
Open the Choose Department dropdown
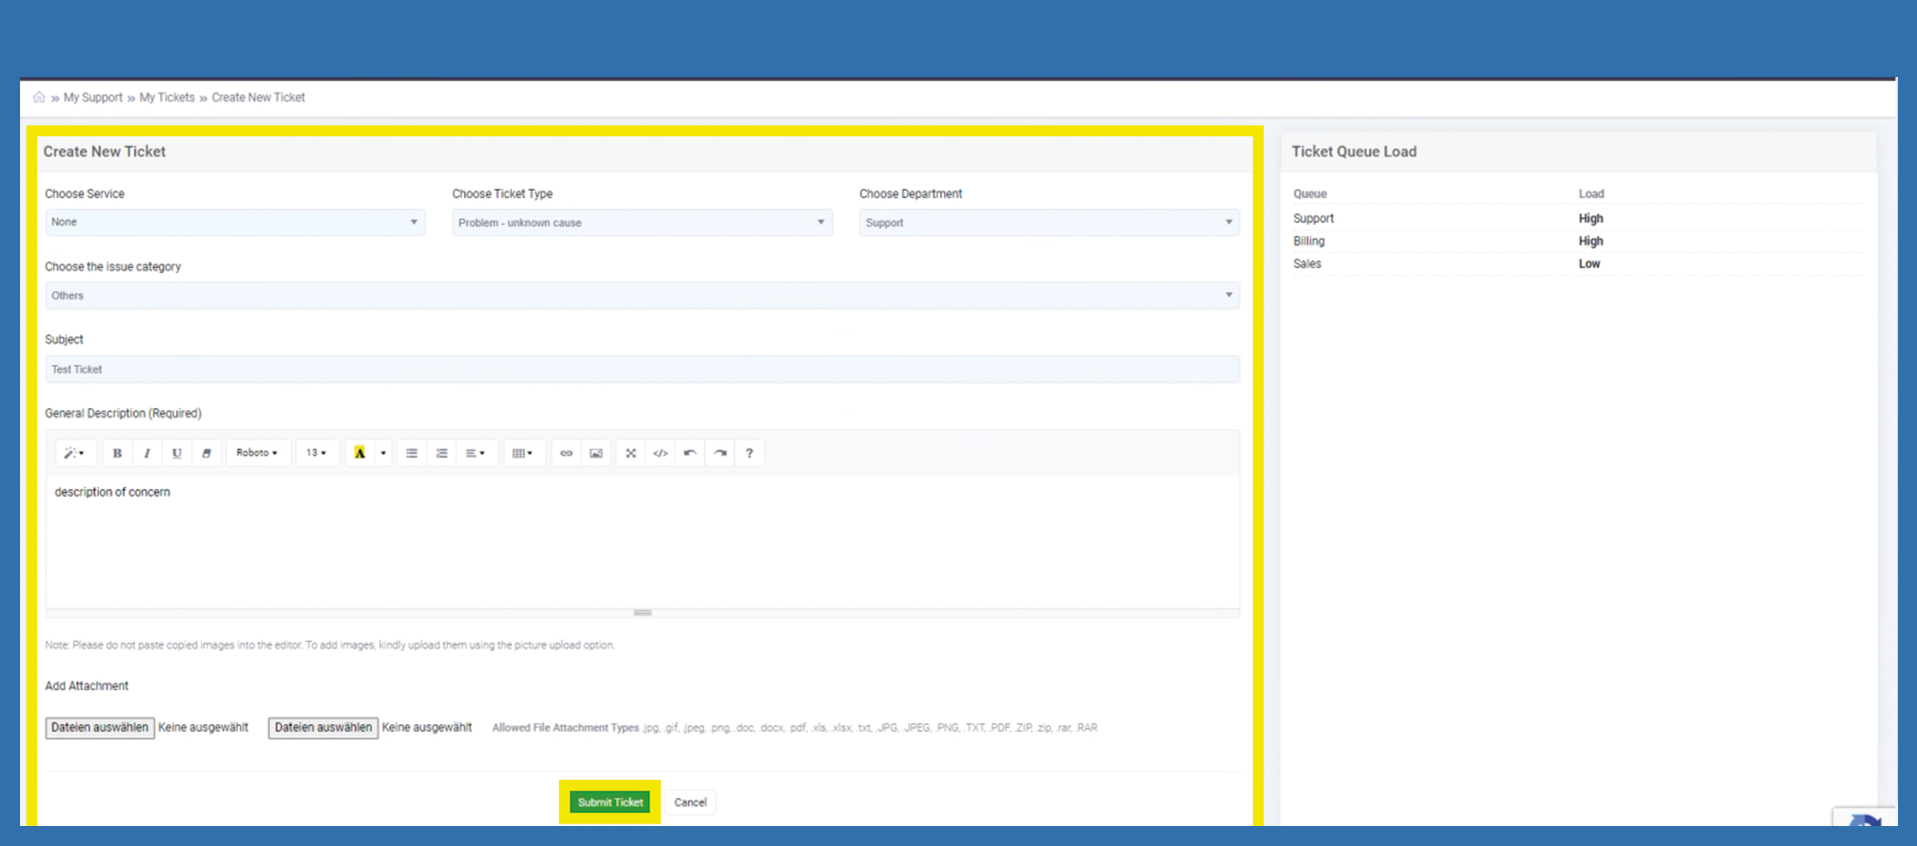pyautogui.click(x=1048, y=222)
